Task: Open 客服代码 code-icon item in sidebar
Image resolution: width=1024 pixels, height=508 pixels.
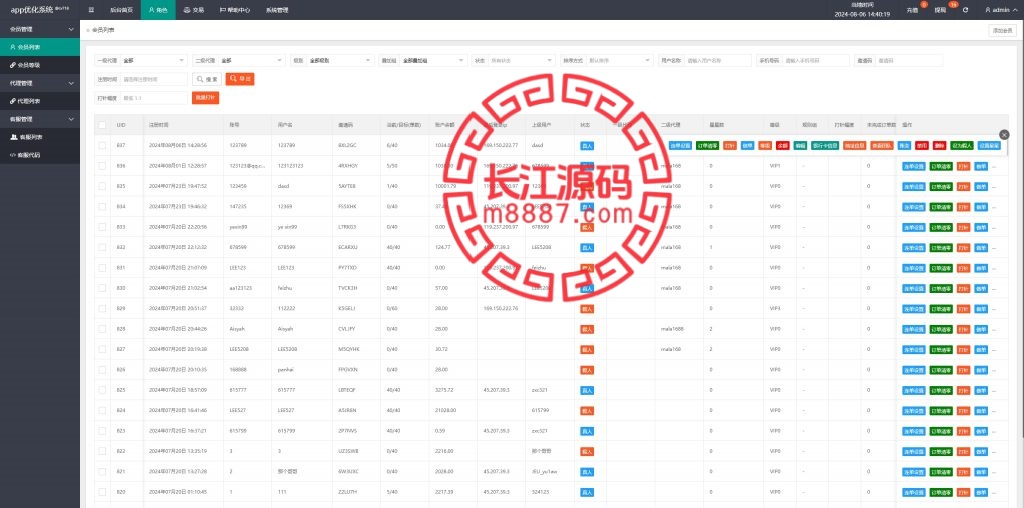Action: click(40, 155)
